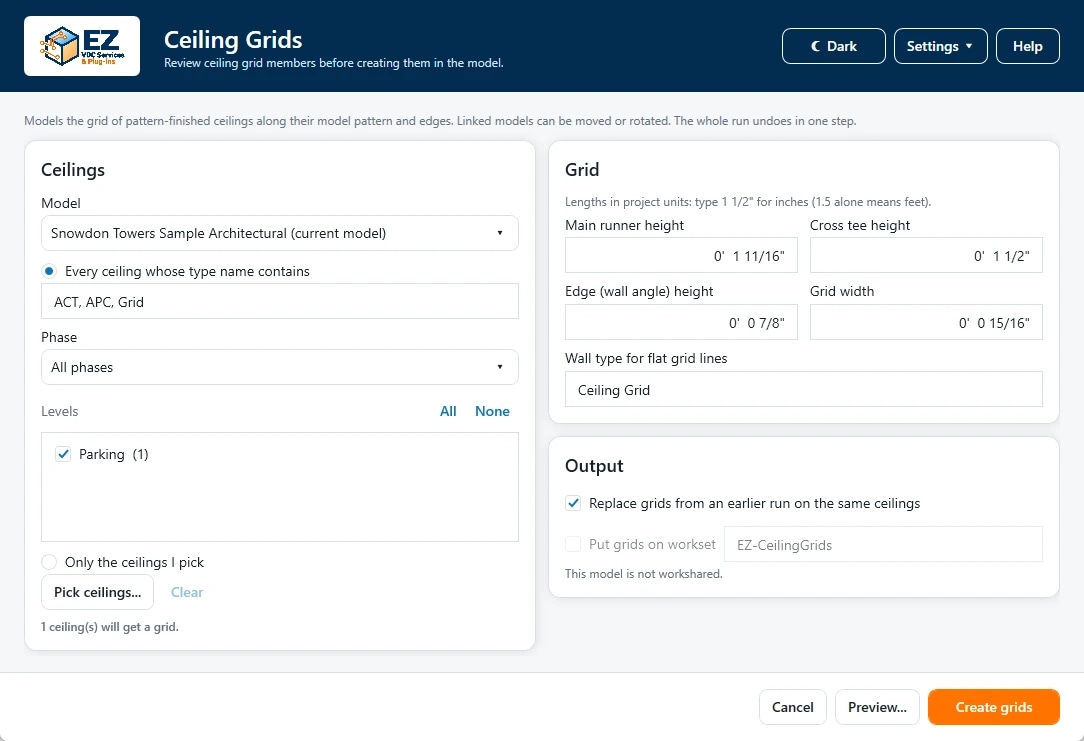Switch to Dark theme
This screenshot has width=1084, height=741.
(833, 46)
